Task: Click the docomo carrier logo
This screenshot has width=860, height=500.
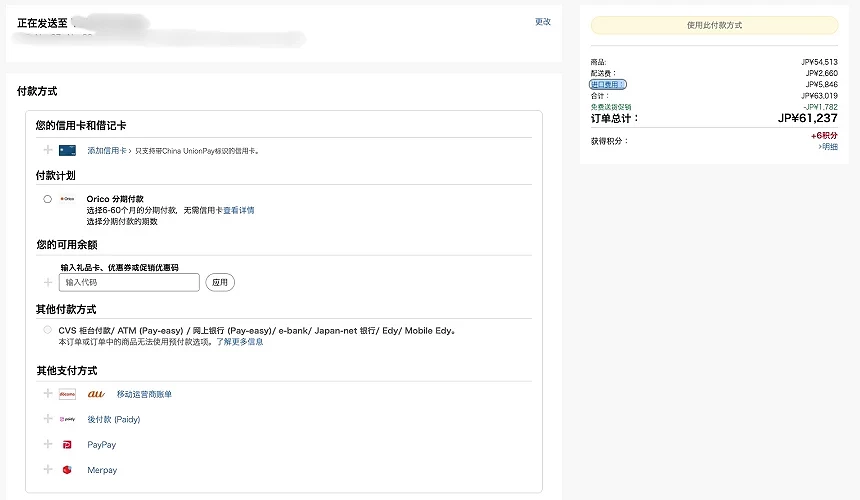Action: coord(67,394)
